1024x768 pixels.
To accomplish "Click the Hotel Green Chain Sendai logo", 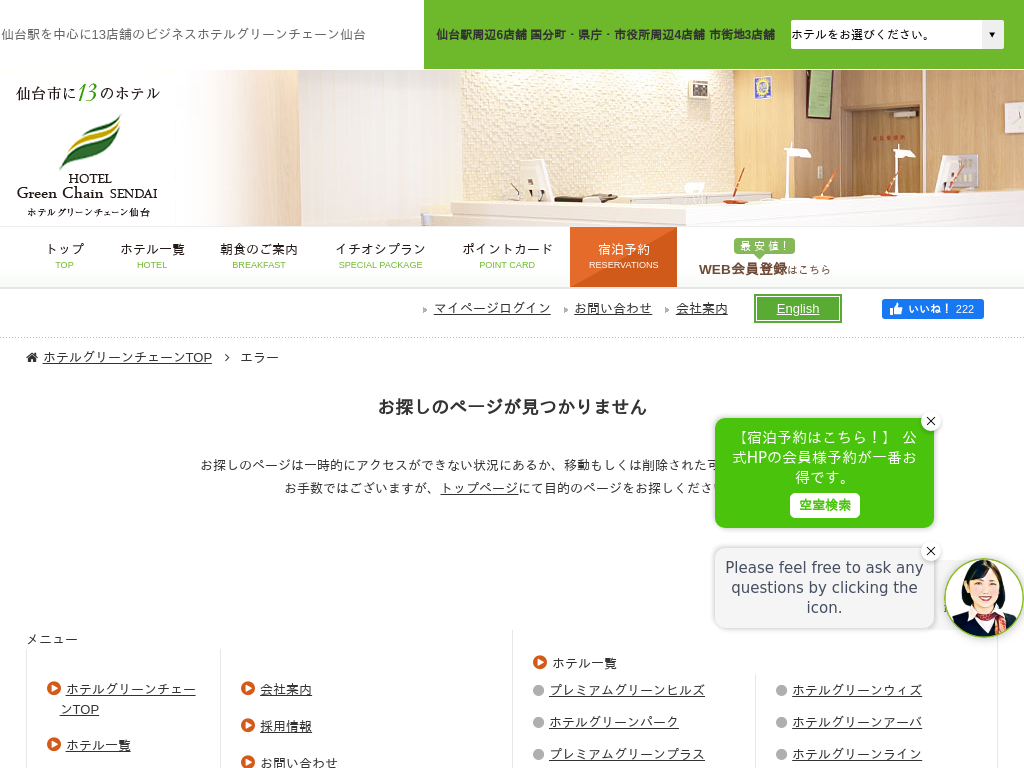I will tap(88, 150).
